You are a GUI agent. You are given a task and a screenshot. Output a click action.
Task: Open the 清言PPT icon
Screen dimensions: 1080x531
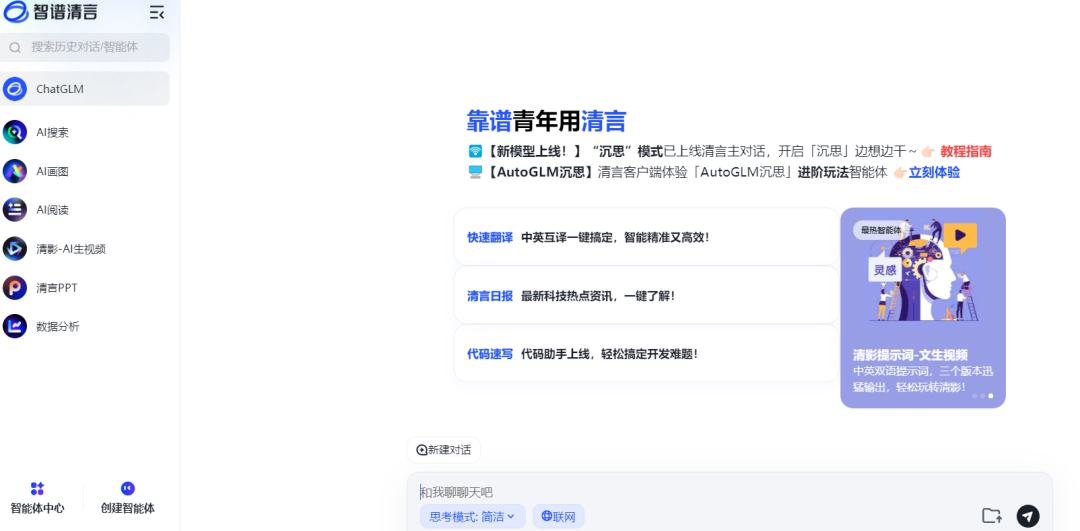(14, 288)
